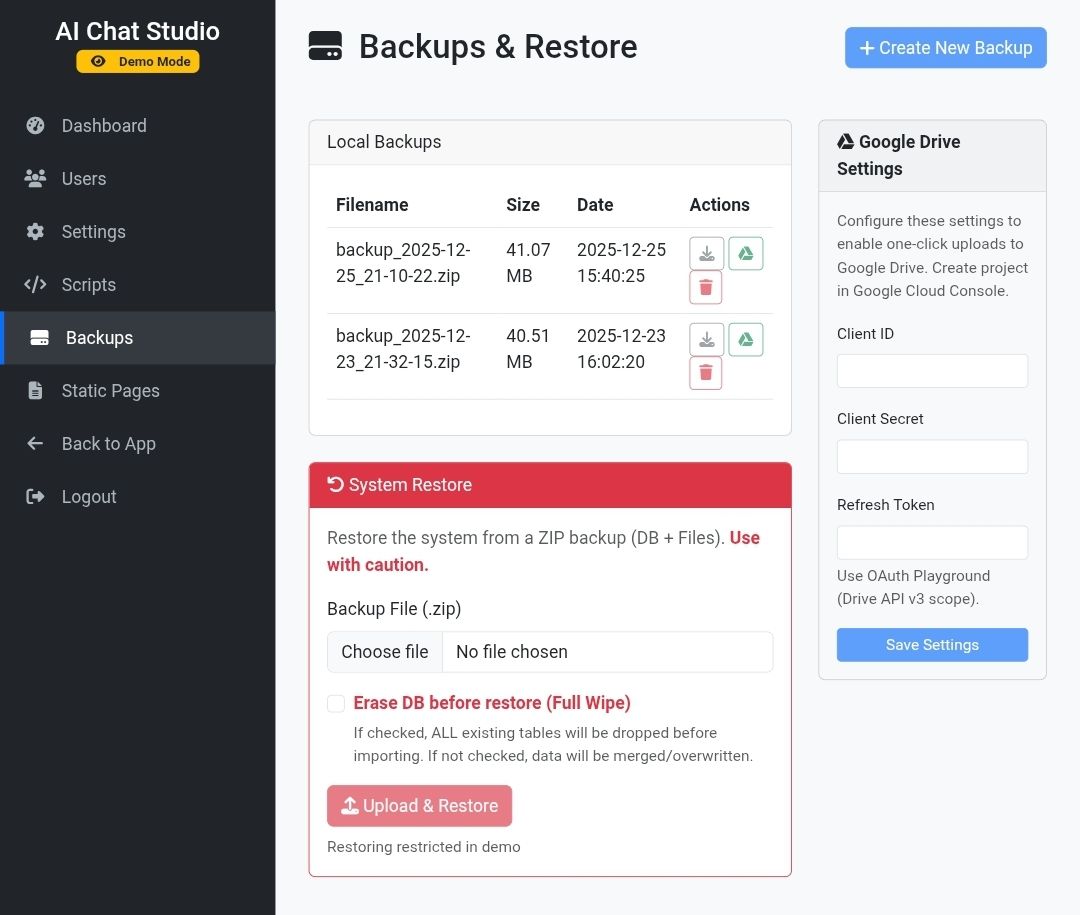Screen dimensions: 1080x915
Task: Click the Scripts code icon in sidebar
Action: [x=36, y=285]
